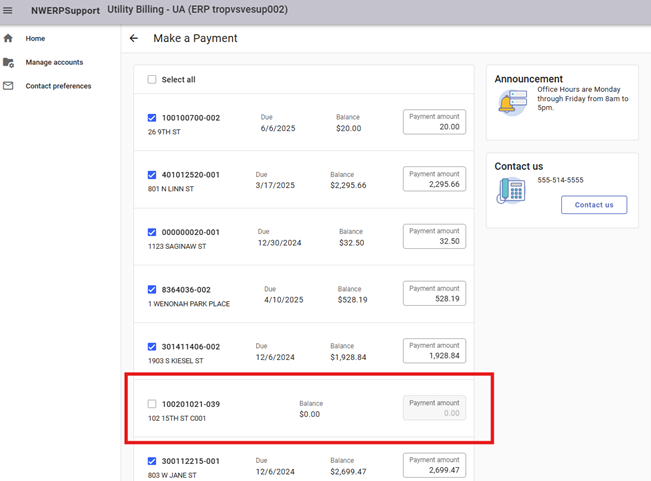Click the Contact preferences envelope icon
Viewport: 651px width, 481px height.
coord(8,86)
